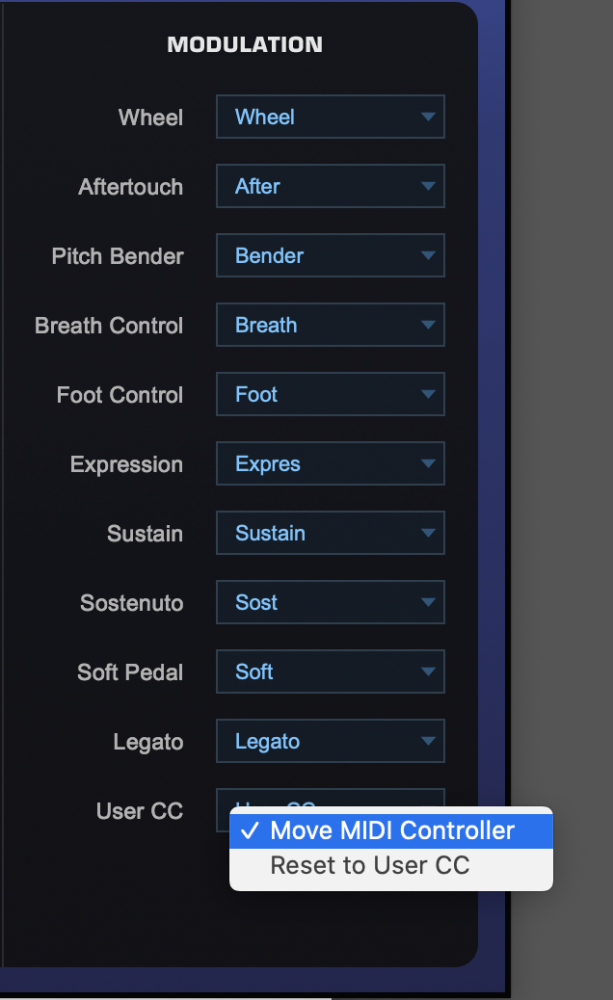Click the Legato dropdown arrow icon
Screen dimensions: 613x1000
coord(428,741)
